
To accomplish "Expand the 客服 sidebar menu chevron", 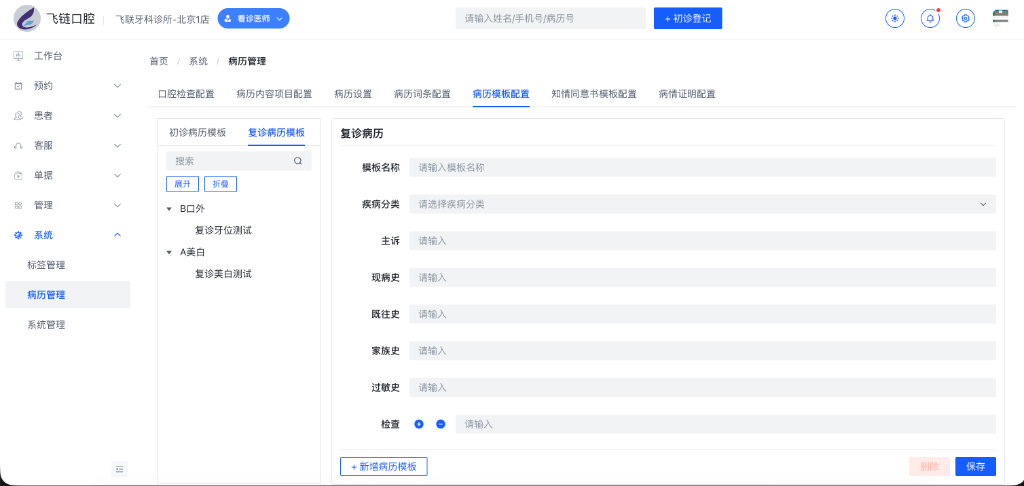I will 118,146.
